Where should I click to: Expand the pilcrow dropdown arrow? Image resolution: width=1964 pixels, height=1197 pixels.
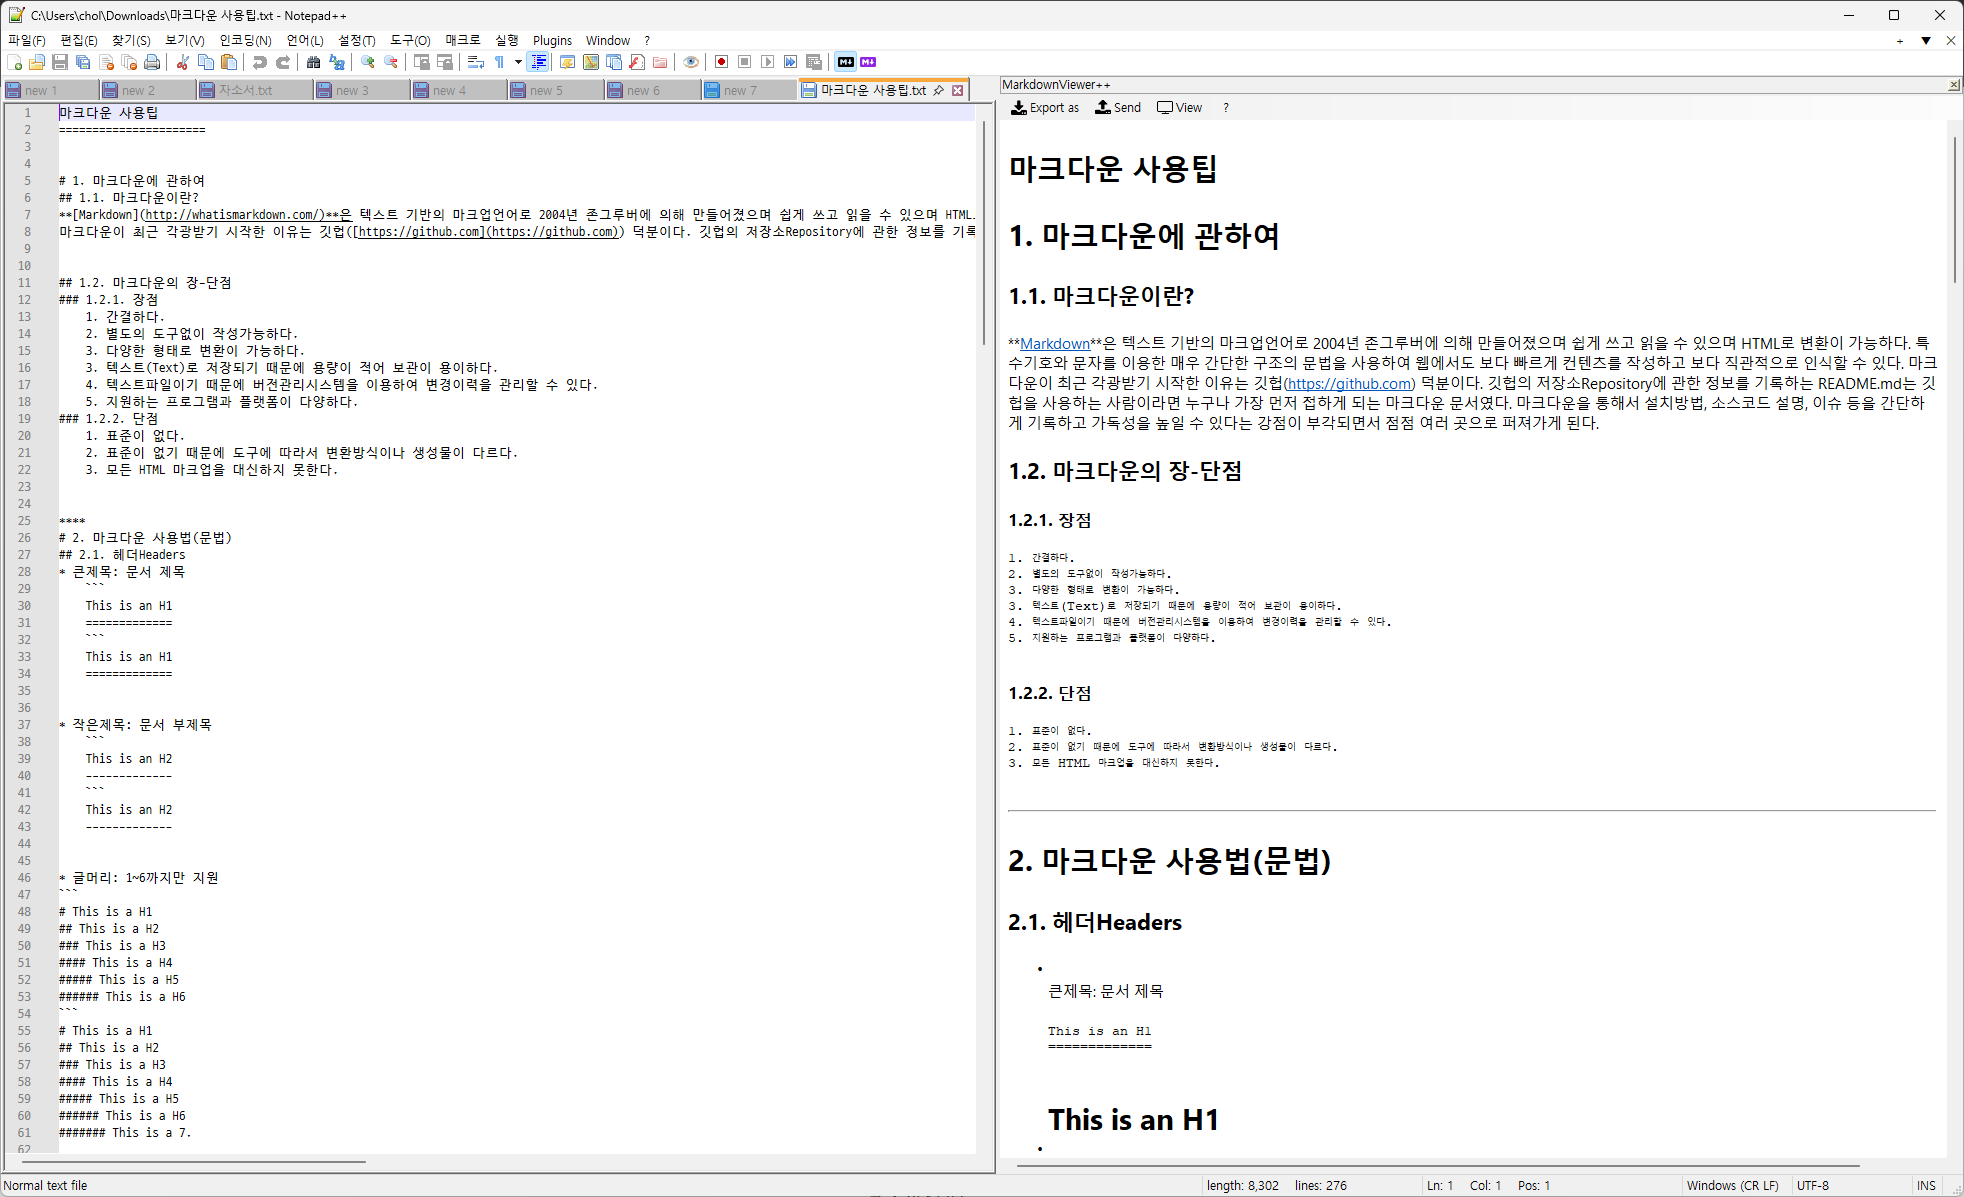point(518,62)
